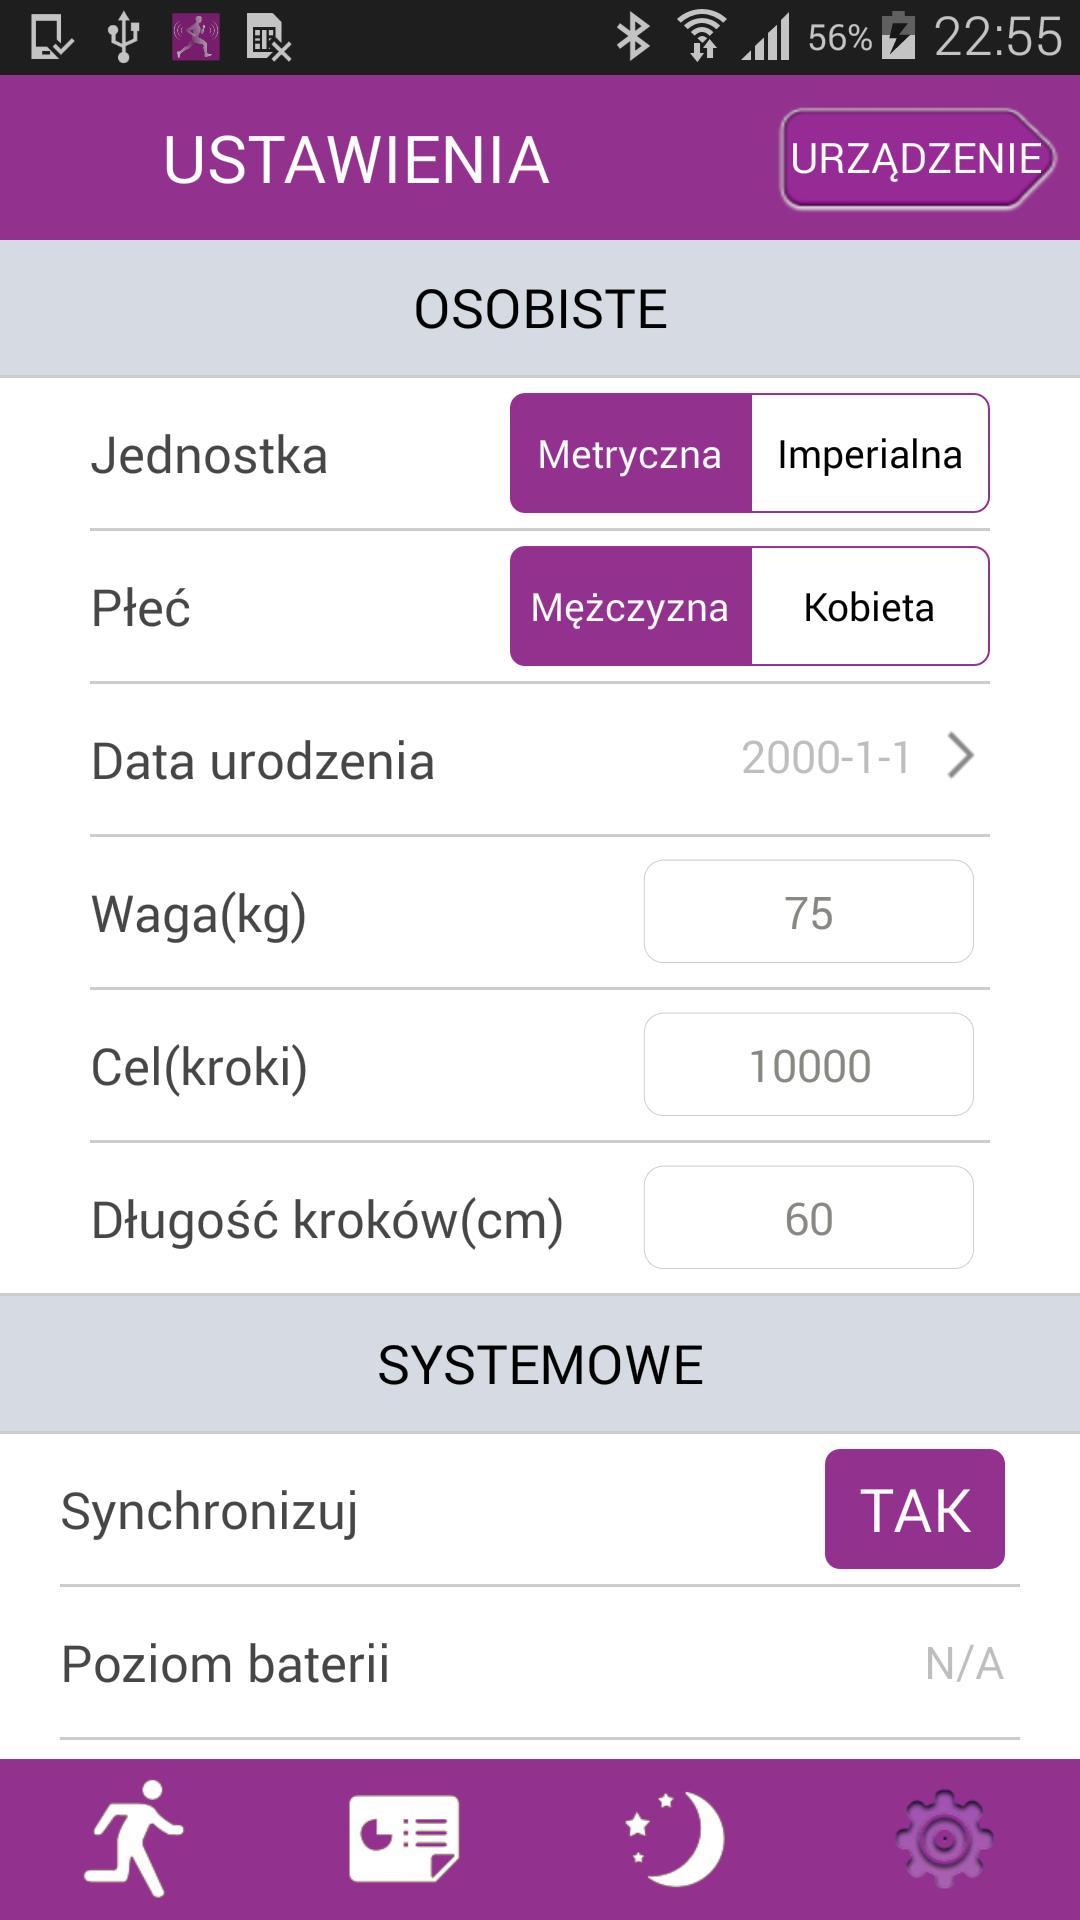Switch unit to Imperialna
This screenshot has height=1920, width=1080.
[x=869, y=454]
